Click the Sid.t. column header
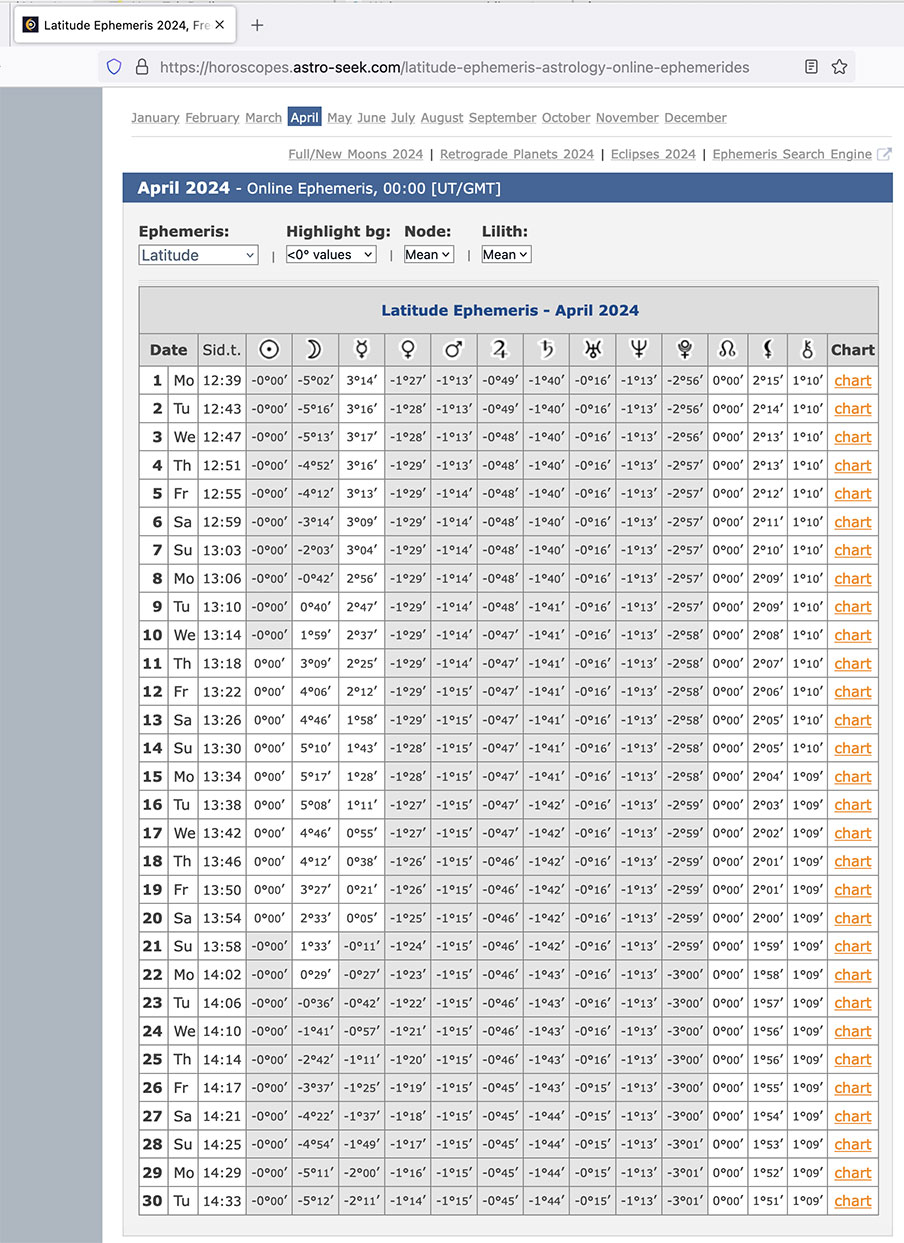Screen dimensions: 904x1243 [x=222, y=350]
